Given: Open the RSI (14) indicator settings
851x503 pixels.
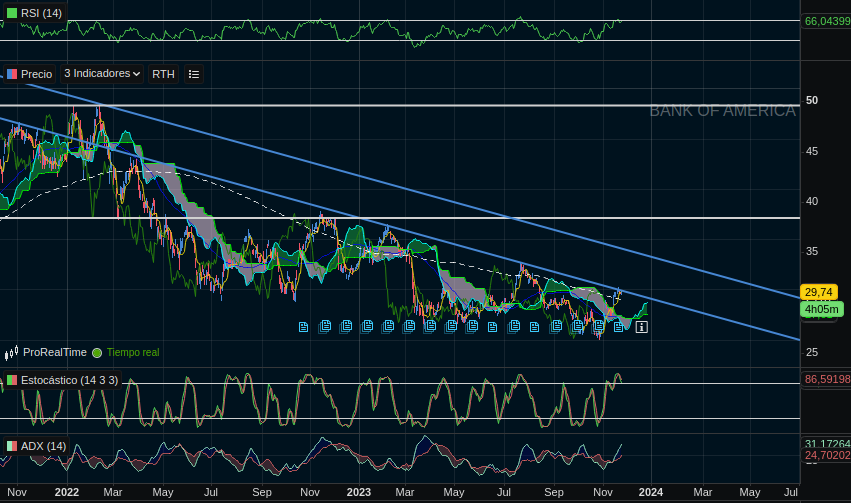Looking at the screenshot, I should (41, 13).
